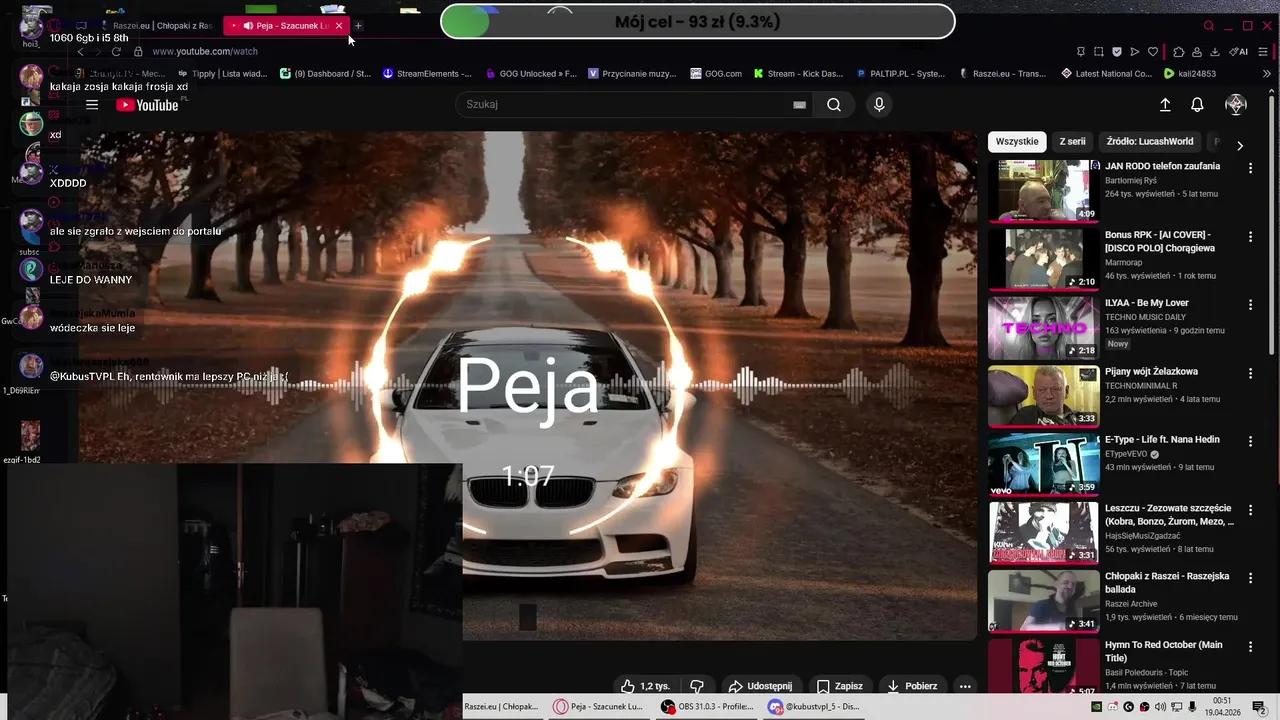Open the browser AI assistant icon
Viewport: 1280px width, 720px height.
1239,51
